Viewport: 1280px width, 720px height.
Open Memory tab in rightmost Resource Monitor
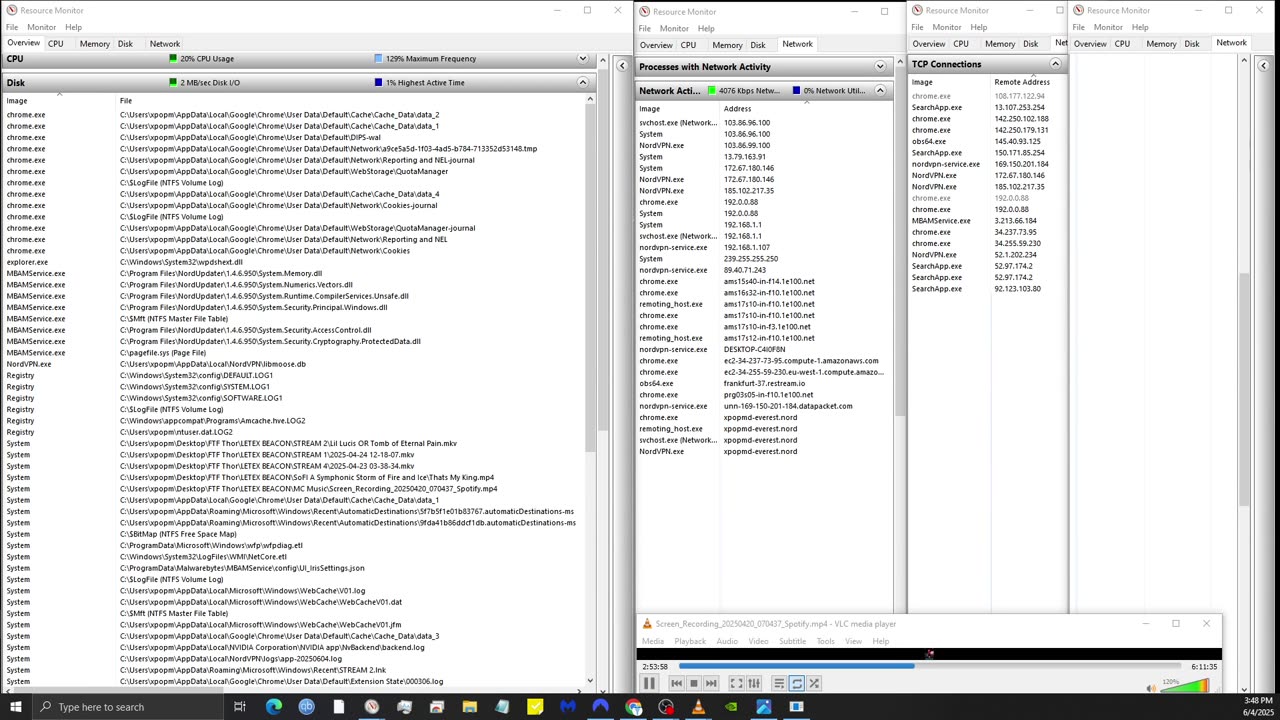1161,44
